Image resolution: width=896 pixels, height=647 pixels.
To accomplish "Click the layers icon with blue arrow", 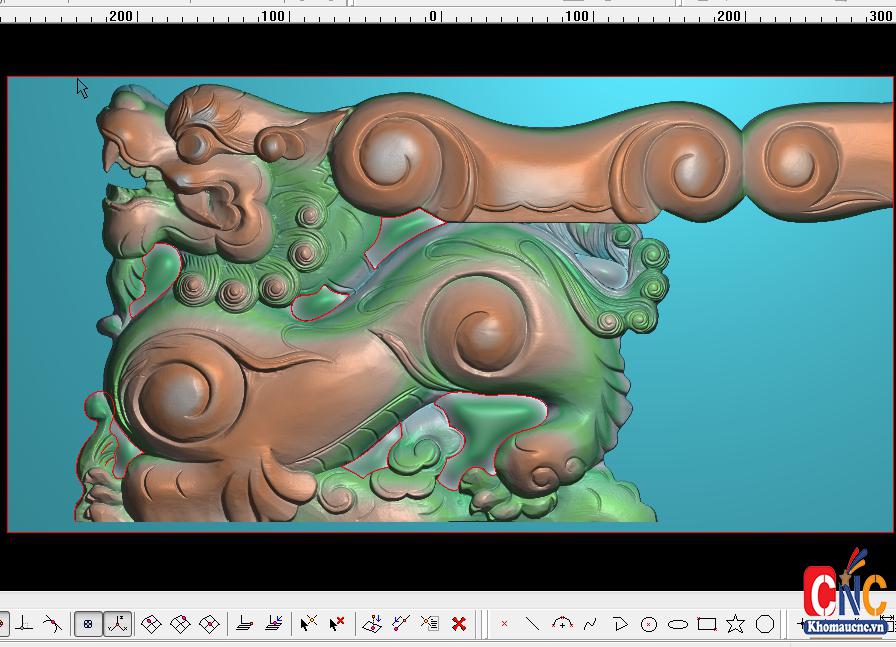I will coord(274,624).
